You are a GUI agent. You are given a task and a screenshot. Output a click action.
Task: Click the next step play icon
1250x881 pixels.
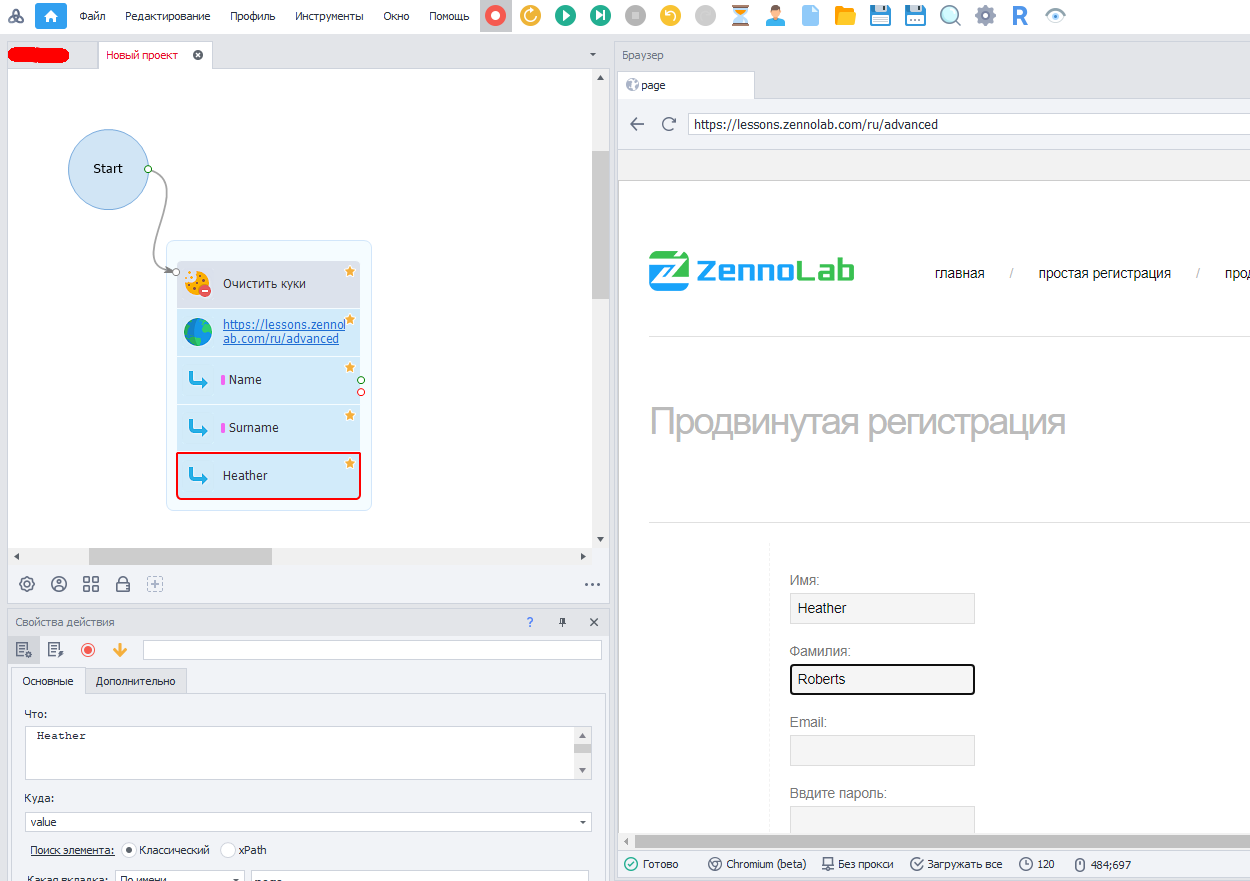point(600,15)
